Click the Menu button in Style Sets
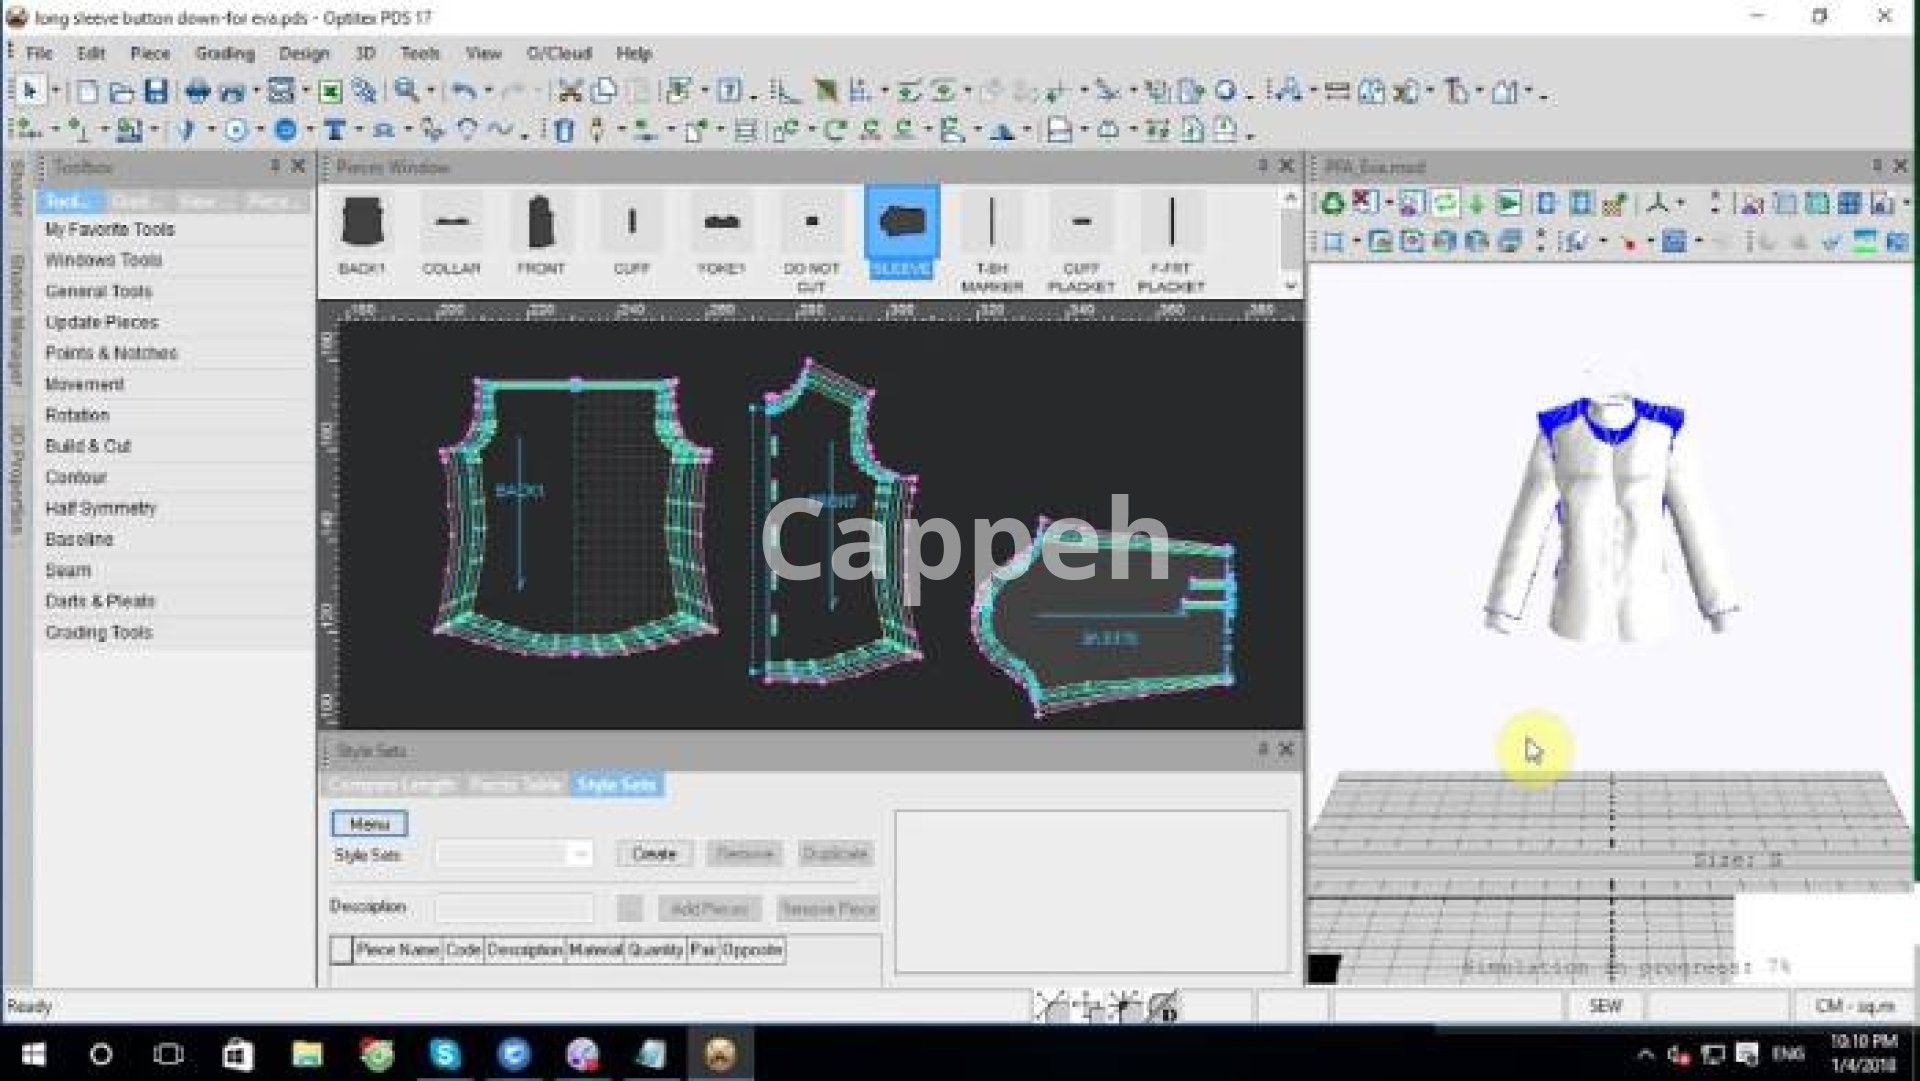The image size is (1920, 1081). pyautogui.click(x=369, y=824)
